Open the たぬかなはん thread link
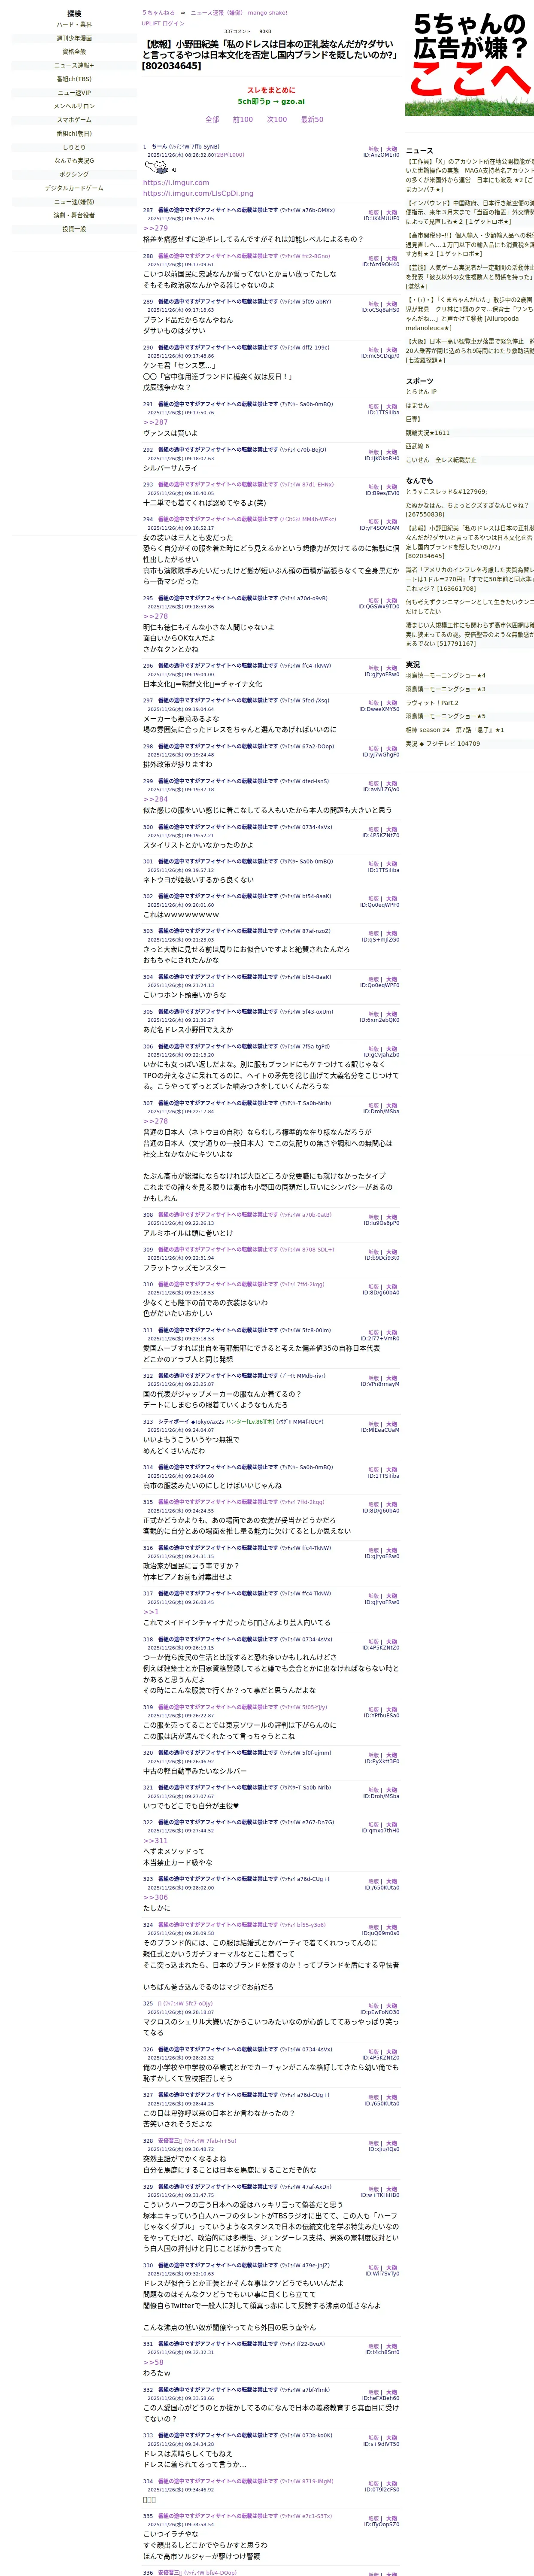This screenshot has height=2576, width=534. [x=467, y=510]
